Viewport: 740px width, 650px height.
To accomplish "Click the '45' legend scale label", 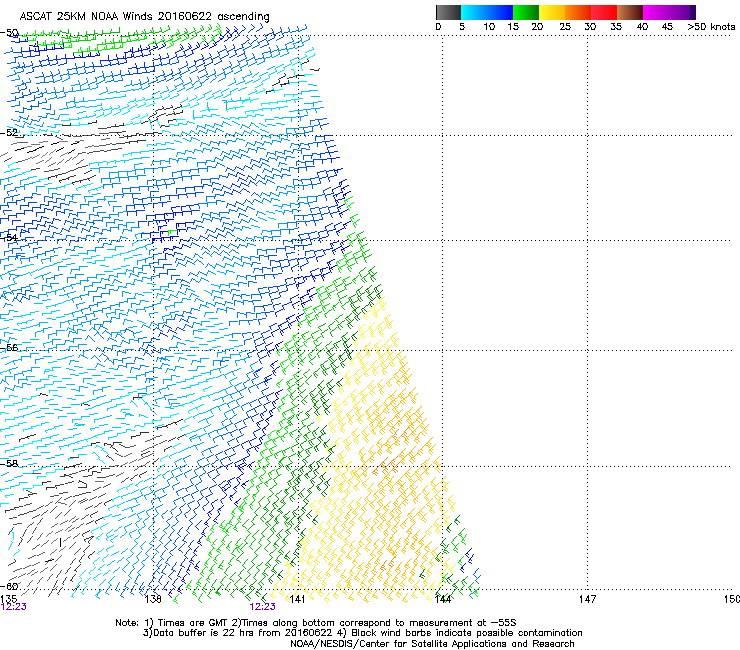I will coord(667,27).
